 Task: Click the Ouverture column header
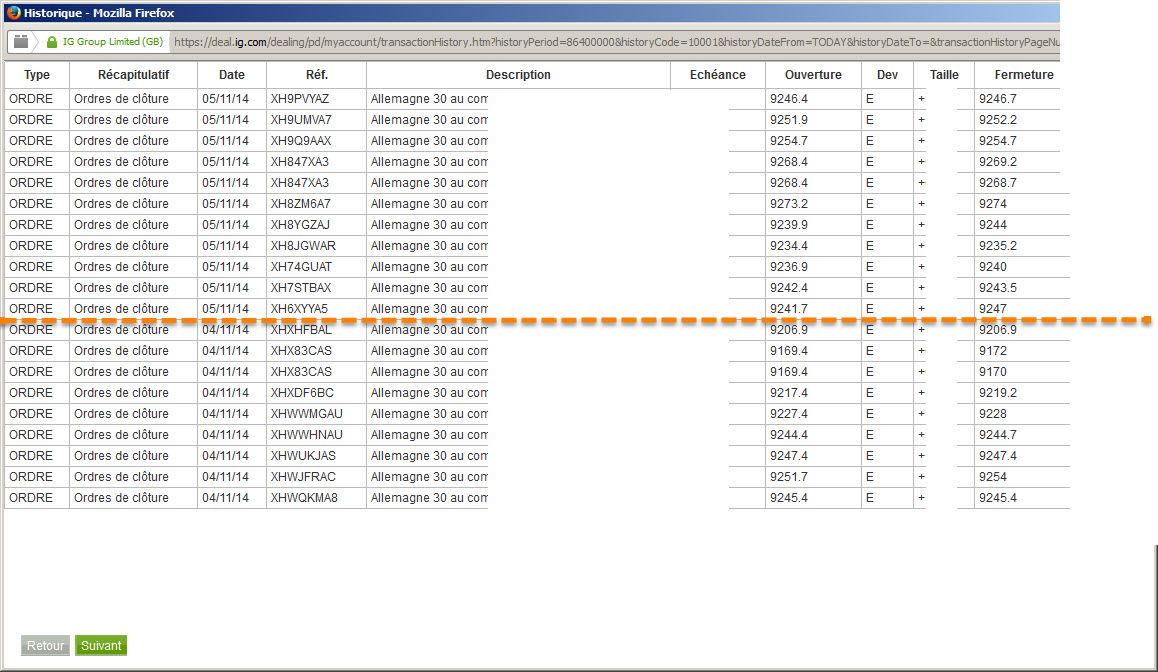coord(813,75)
